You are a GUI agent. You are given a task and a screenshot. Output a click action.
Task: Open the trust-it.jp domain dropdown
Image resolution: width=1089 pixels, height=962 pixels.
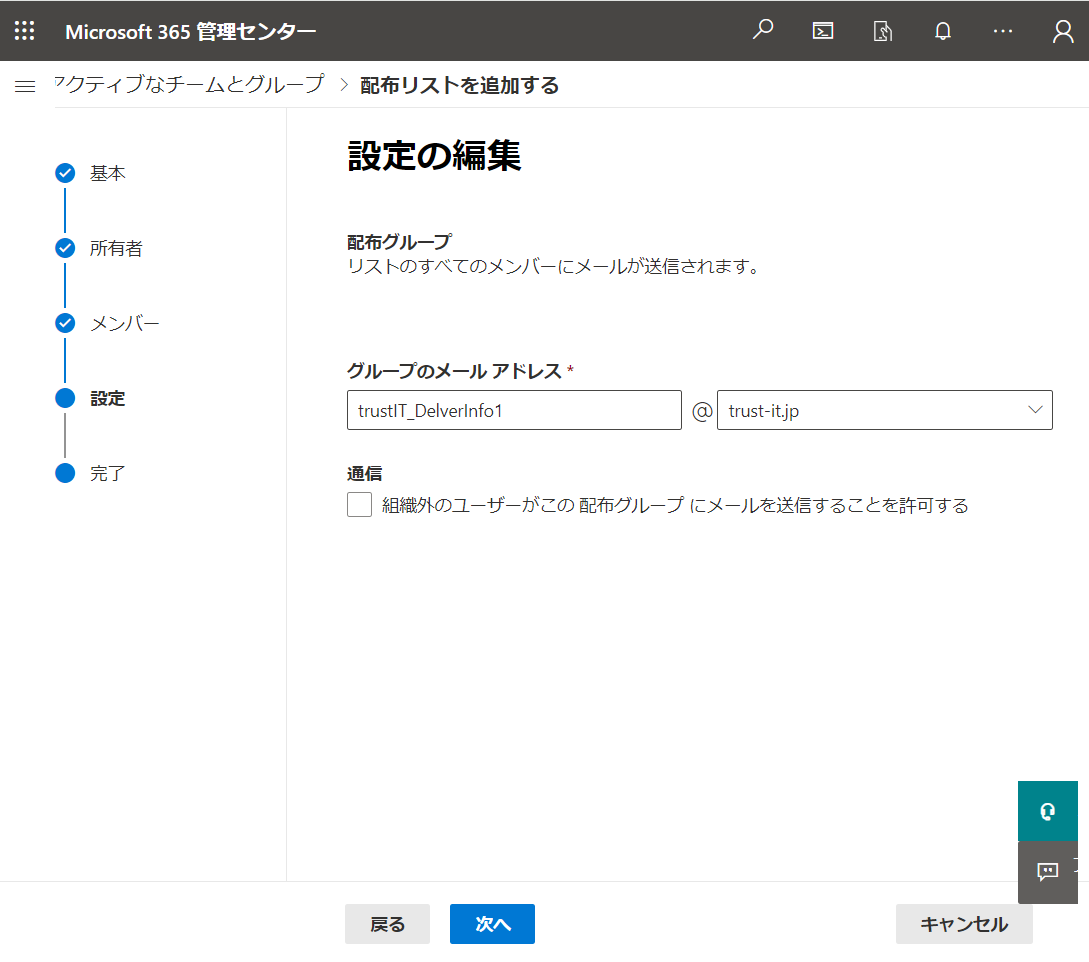click(884, 410)
